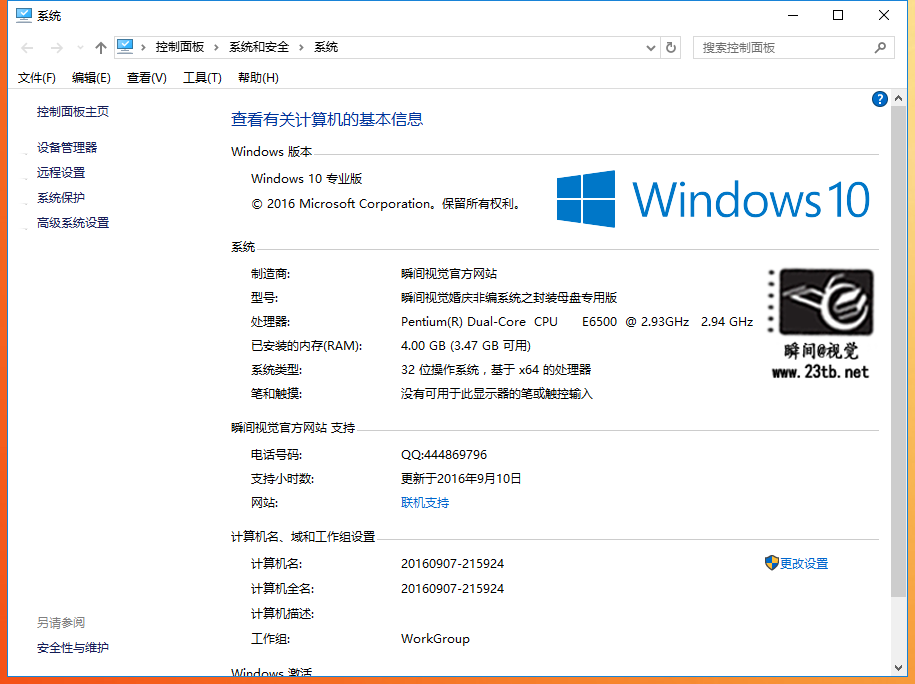Click the phone value QQ:444869796
Screen dimensions: 915x684
point(444,455)
